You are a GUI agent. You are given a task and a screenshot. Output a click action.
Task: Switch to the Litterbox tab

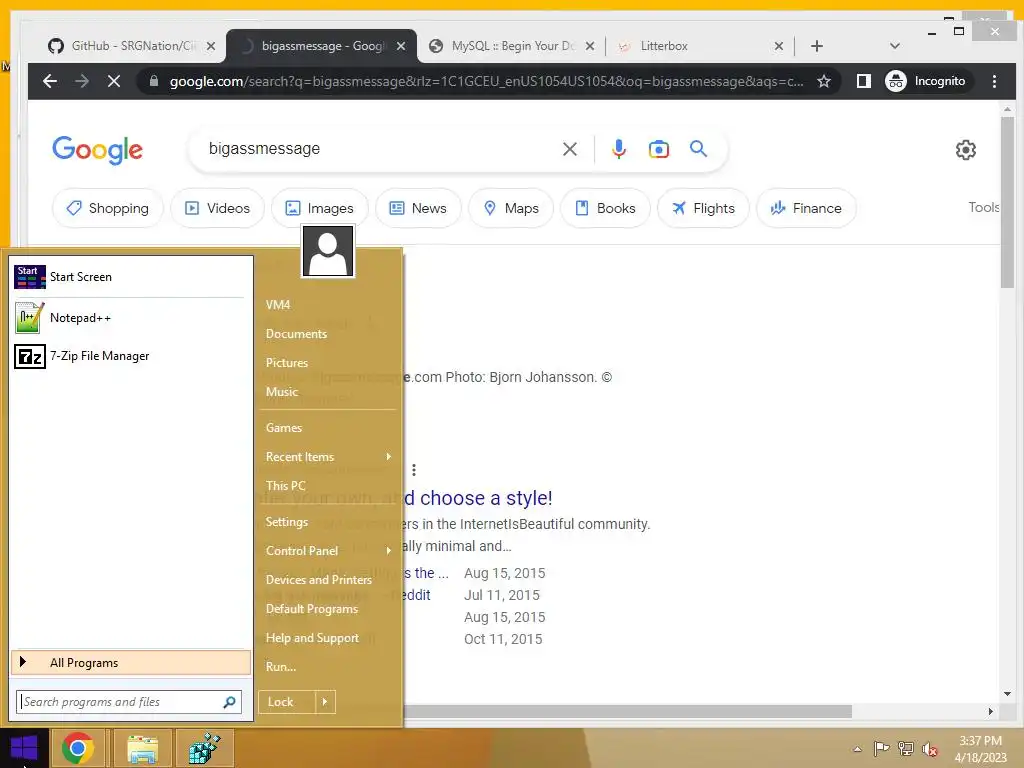(x=699, y=46)
